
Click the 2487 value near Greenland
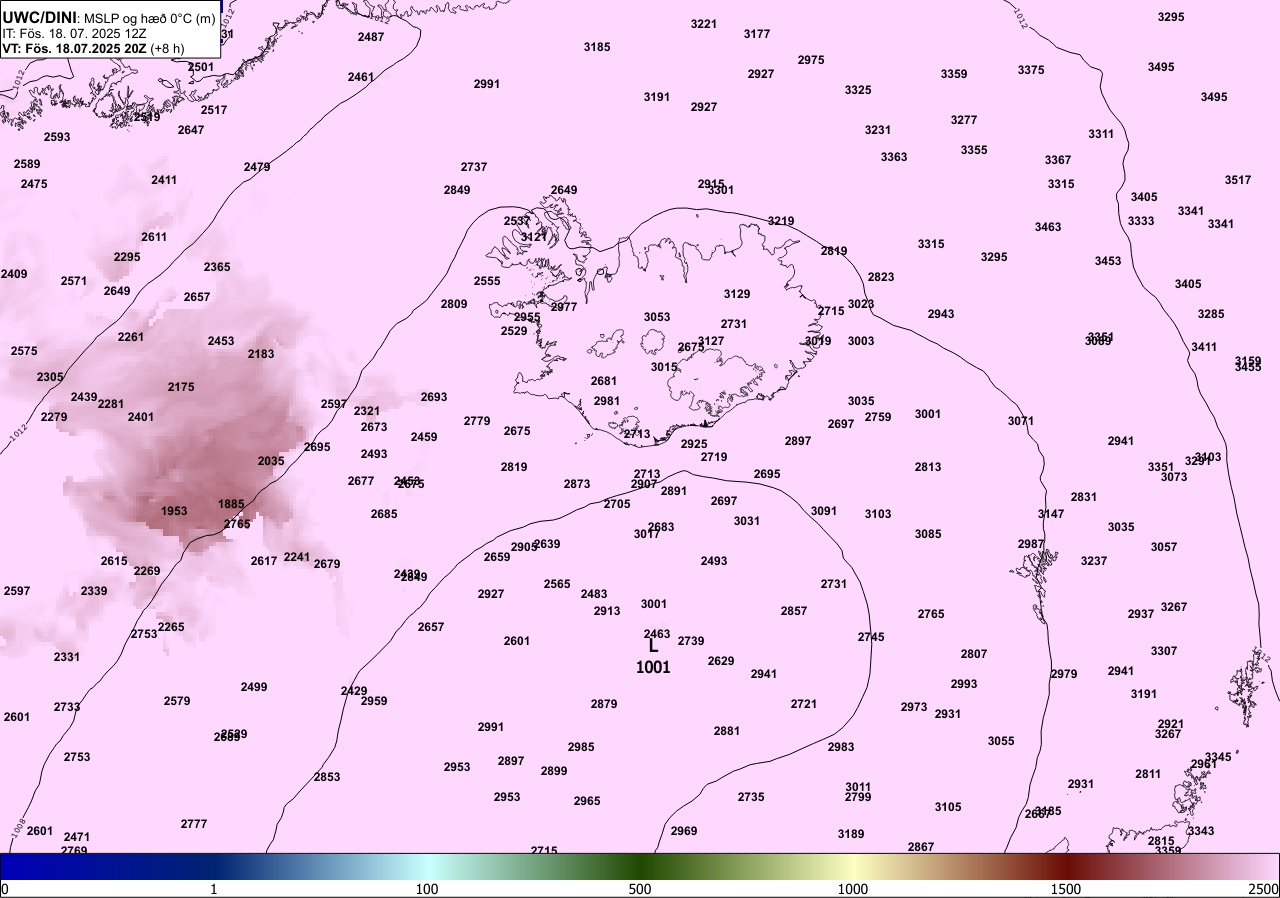click(371, 37)
